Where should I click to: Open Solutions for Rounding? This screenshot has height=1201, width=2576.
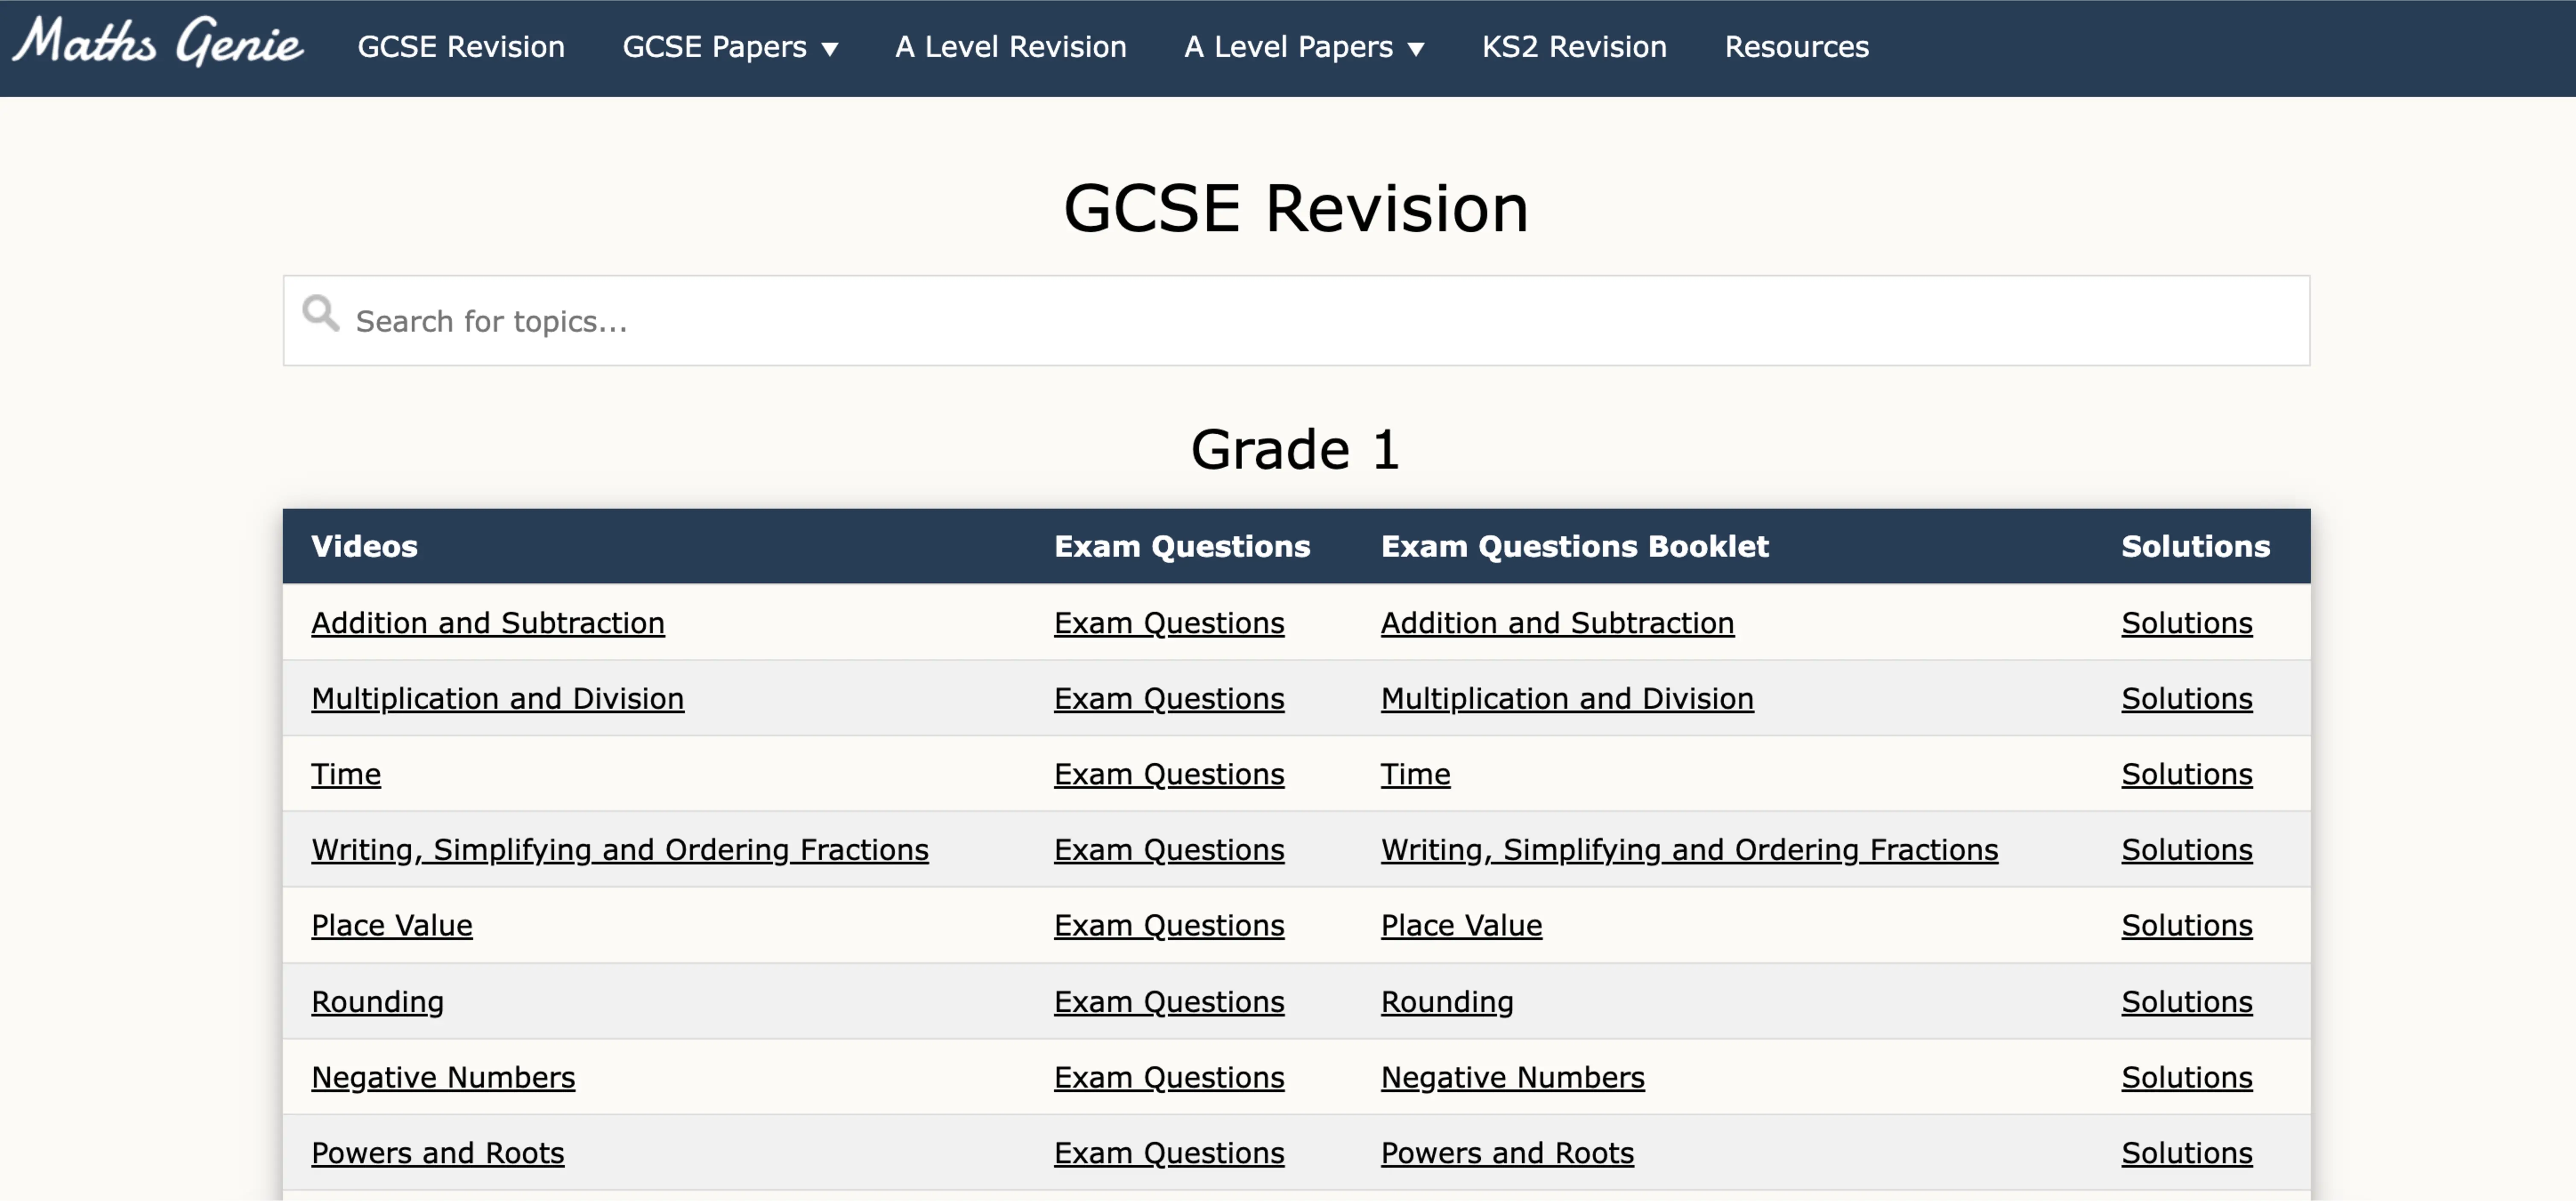[2187, 1001]
